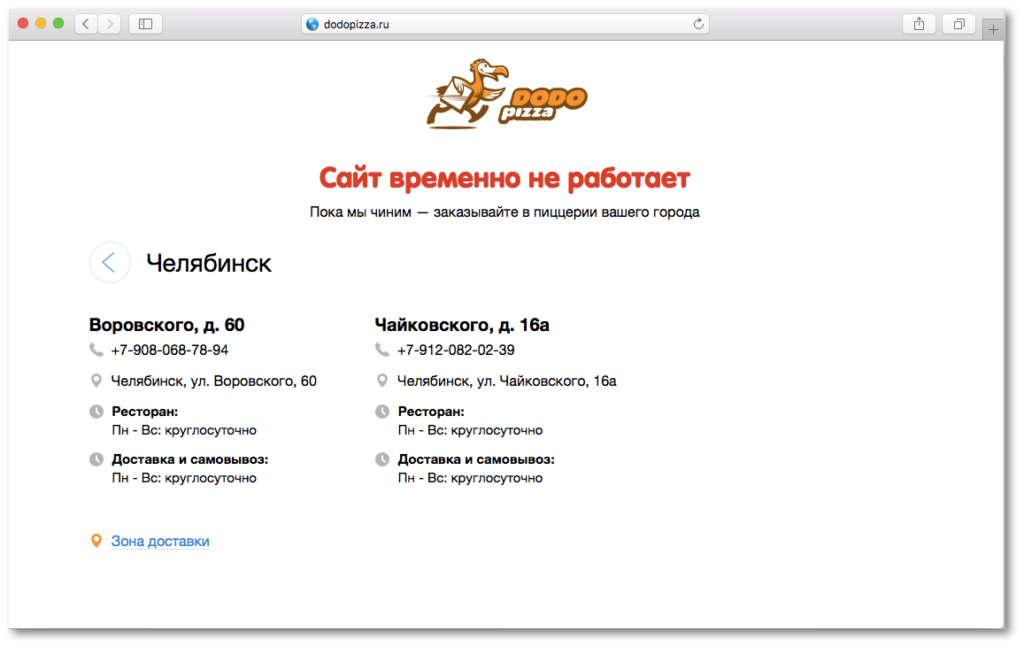
Task: Click phone icon for Чайковского pizzeria
Action: [x=382, y=350]
